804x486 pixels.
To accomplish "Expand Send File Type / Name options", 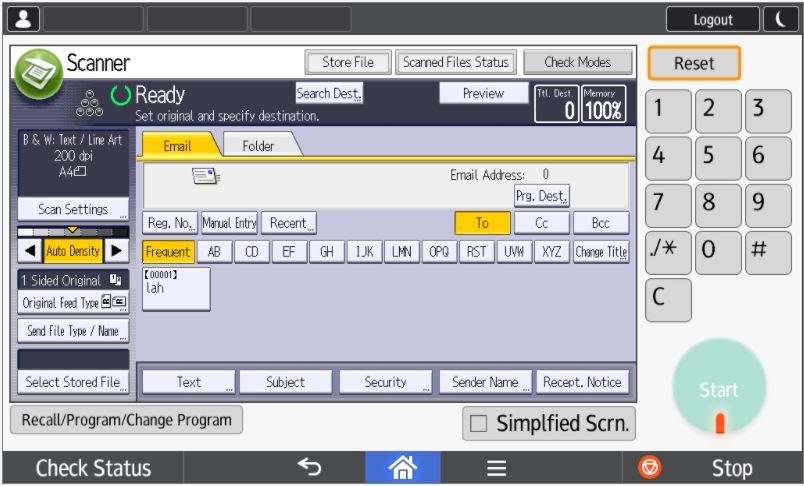I will pyautogui.click(x=73, y=331).
